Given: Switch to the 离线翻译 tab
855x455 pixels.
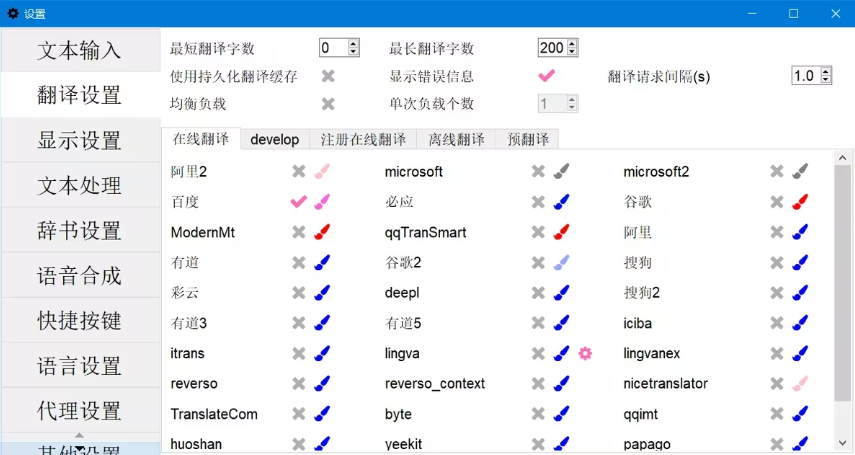Looking at the screenshot, I should (456, 140).
